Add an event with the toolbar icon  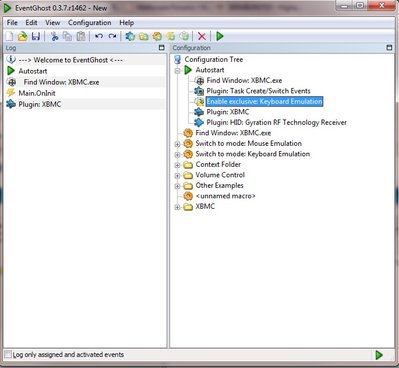[171, 36]
